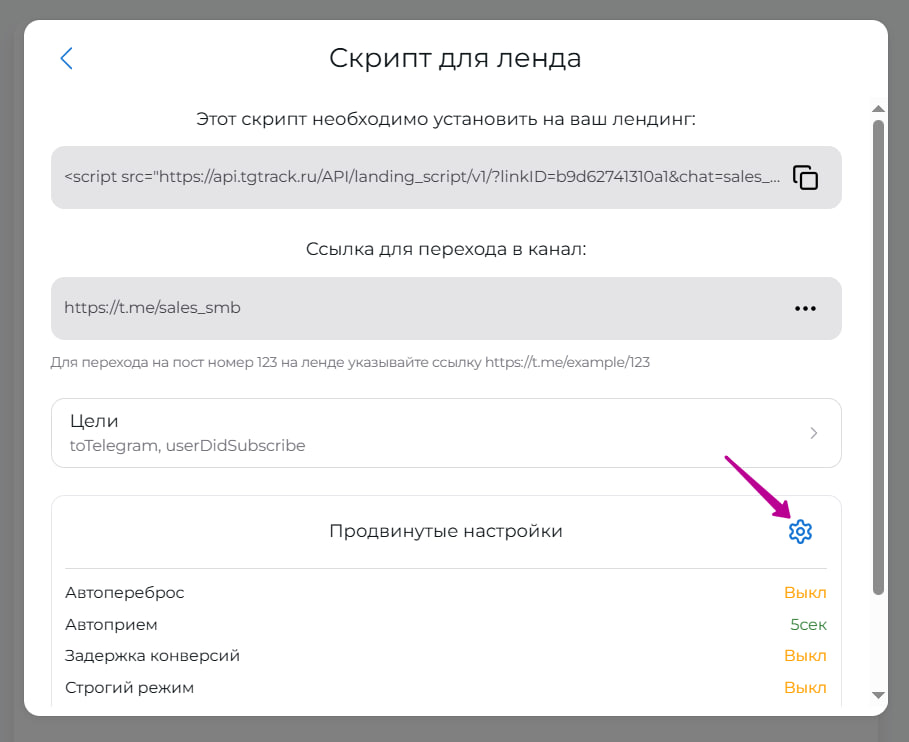Click Выкл value next to Задержка конверсий
This screenshot has width=909, height=742.
[x=805, y=656]
